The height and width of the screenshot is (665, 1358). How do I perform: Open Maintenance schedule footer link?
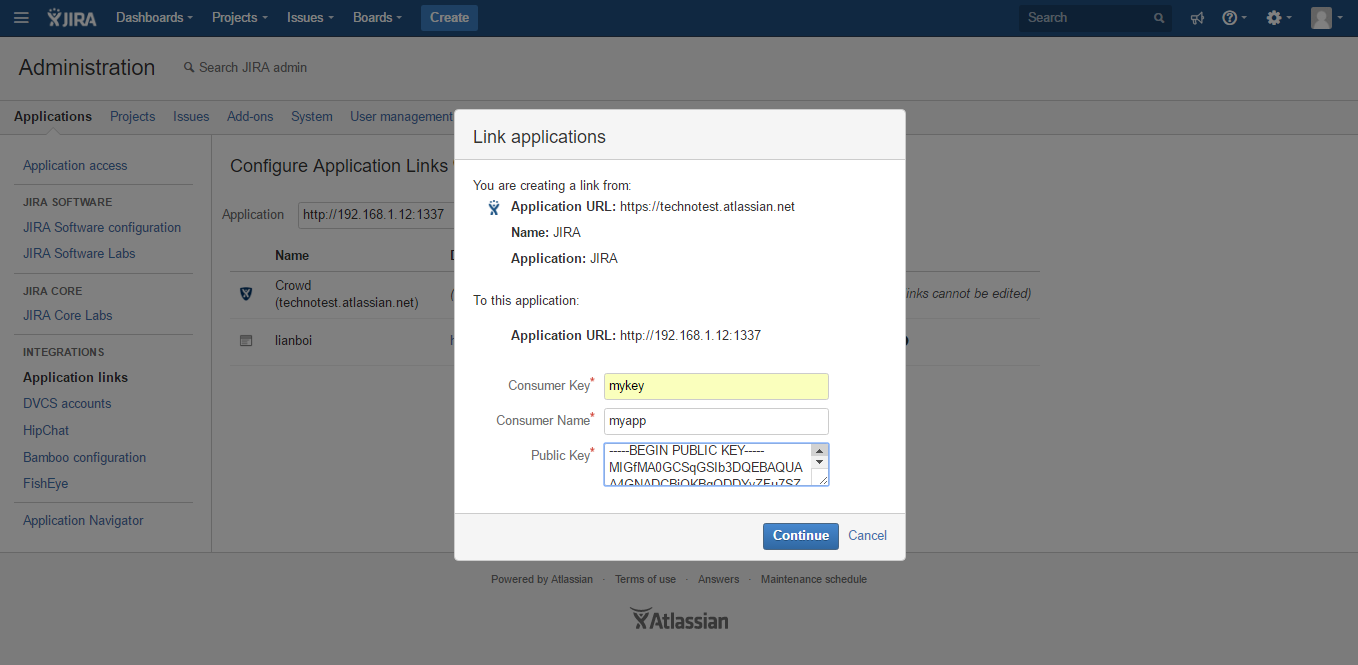click(x=814, y=580)
